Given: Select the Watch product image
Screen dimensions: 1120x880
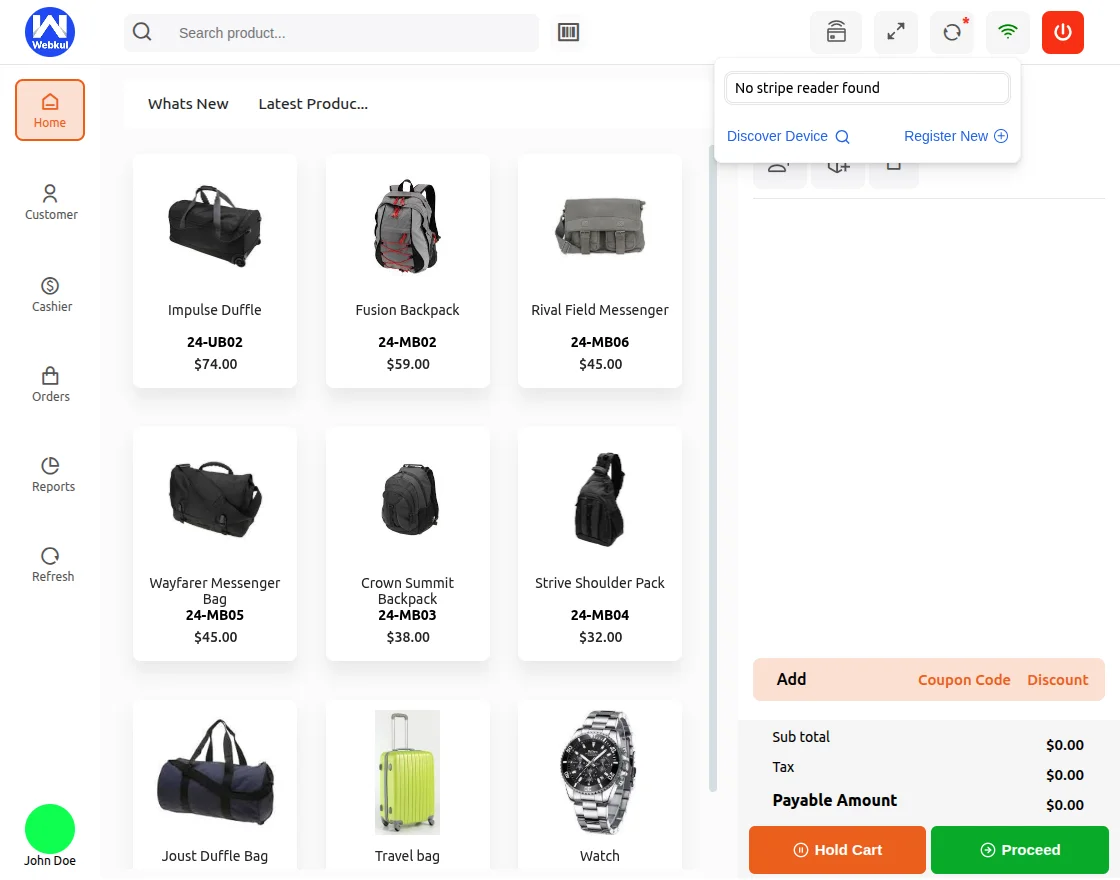Looking at the screenshot, I should click(x=598, y=772).
